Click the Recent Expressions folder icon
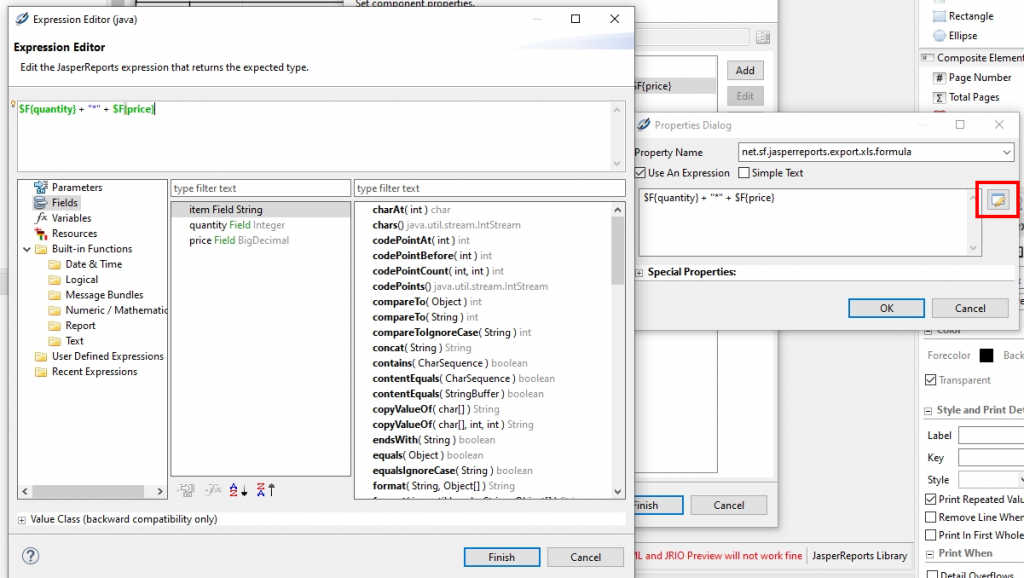The image size is (1024, 578). [x=41, y=372]
